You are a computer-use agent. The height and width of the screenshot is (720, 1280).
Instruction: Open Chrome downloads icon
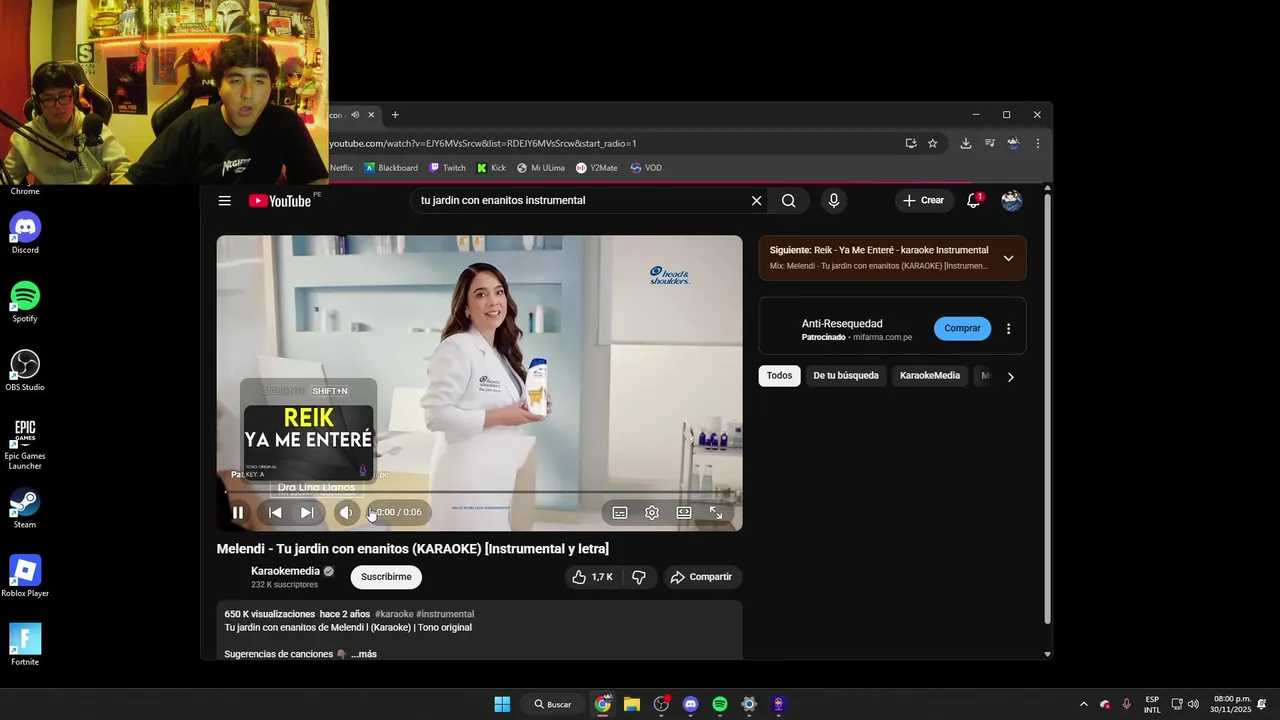pos(966,143)
